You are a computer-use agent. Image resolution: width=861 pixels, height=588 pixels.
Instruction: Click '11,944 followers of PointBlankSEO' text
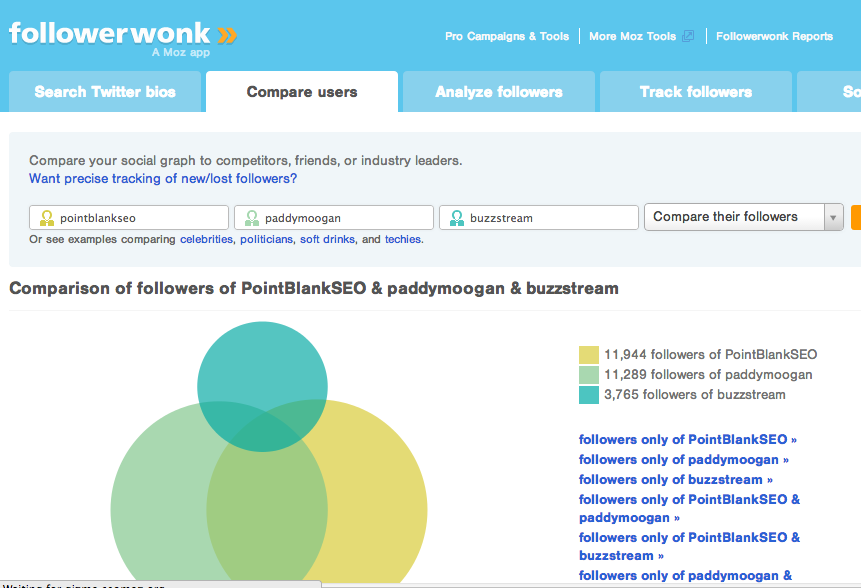click(x=711, y=355)
